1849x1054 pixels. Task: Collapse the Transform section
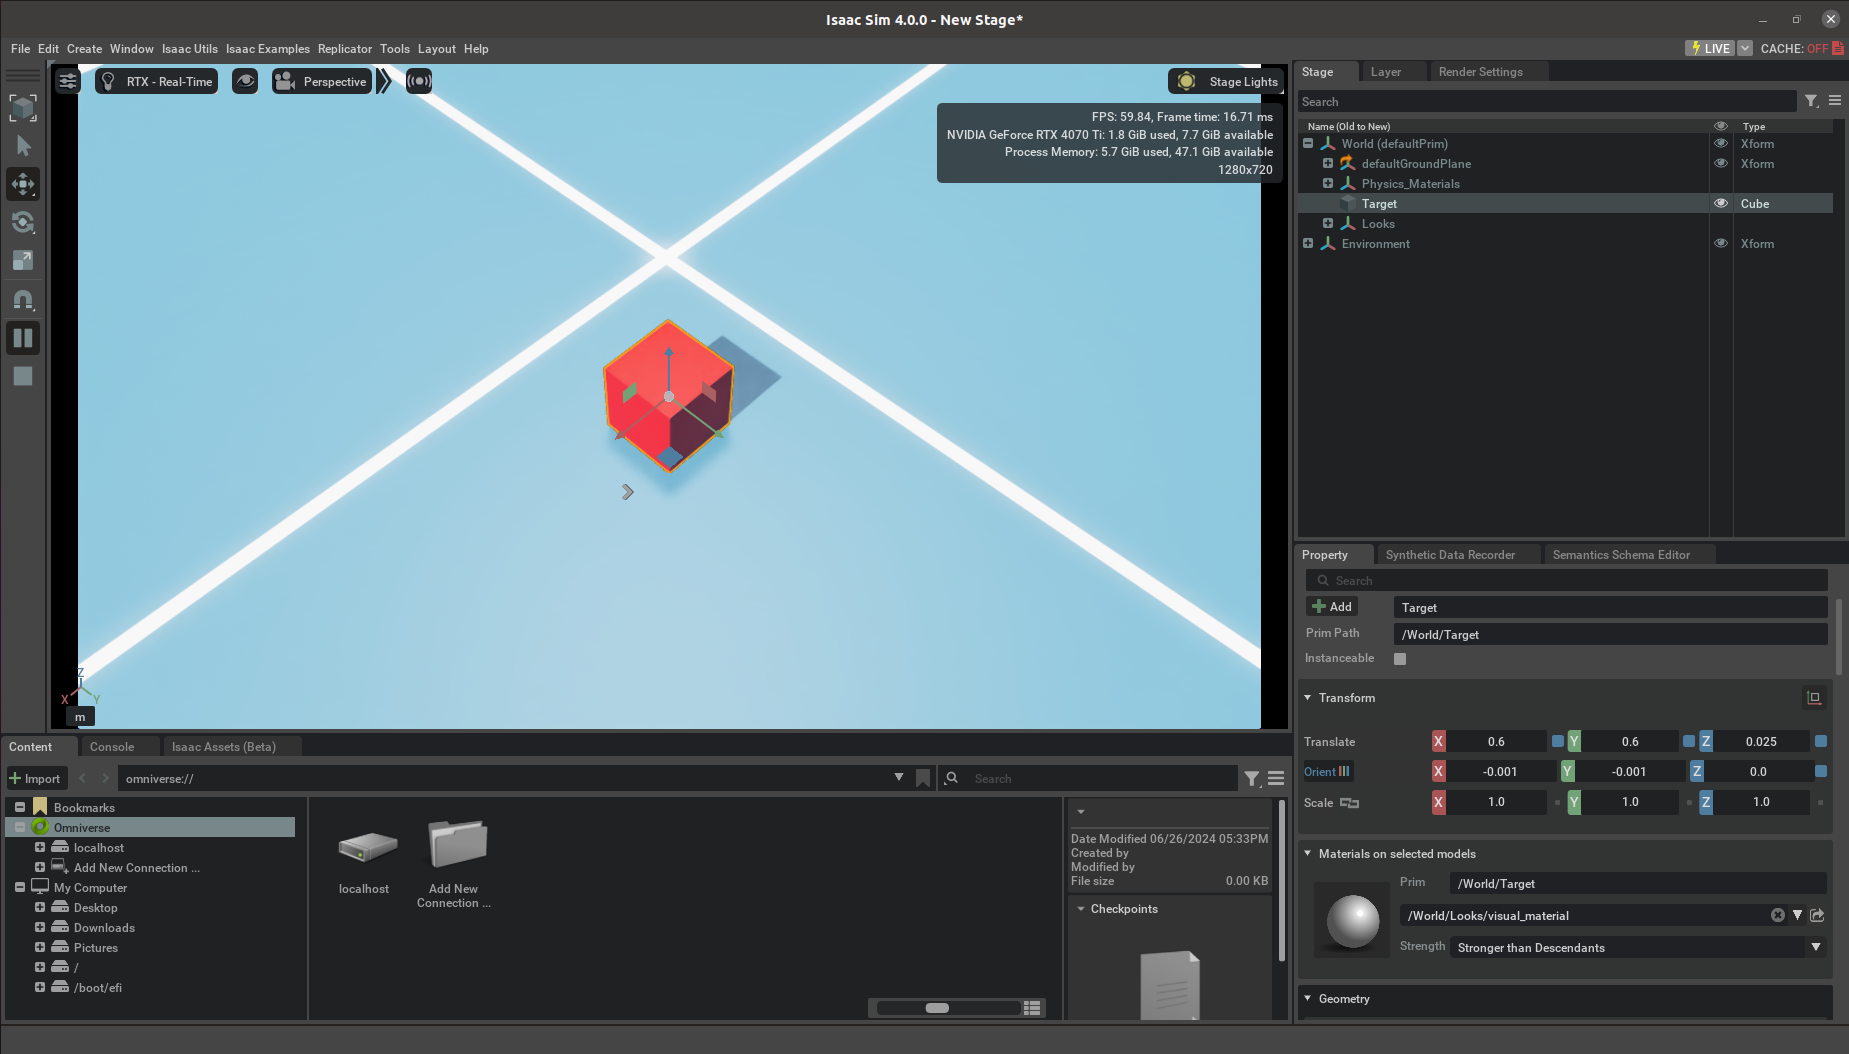1308,698
